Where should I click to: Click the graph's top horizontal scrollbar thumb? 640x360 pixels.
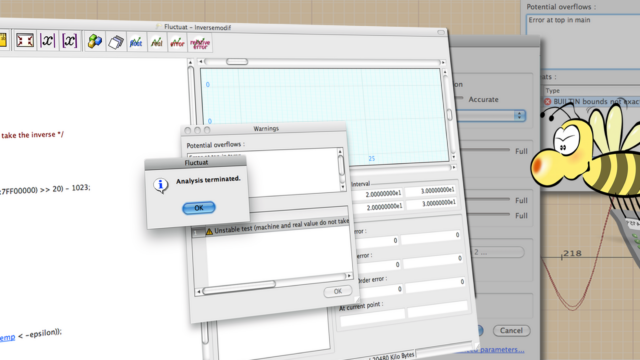click(237, 62)
